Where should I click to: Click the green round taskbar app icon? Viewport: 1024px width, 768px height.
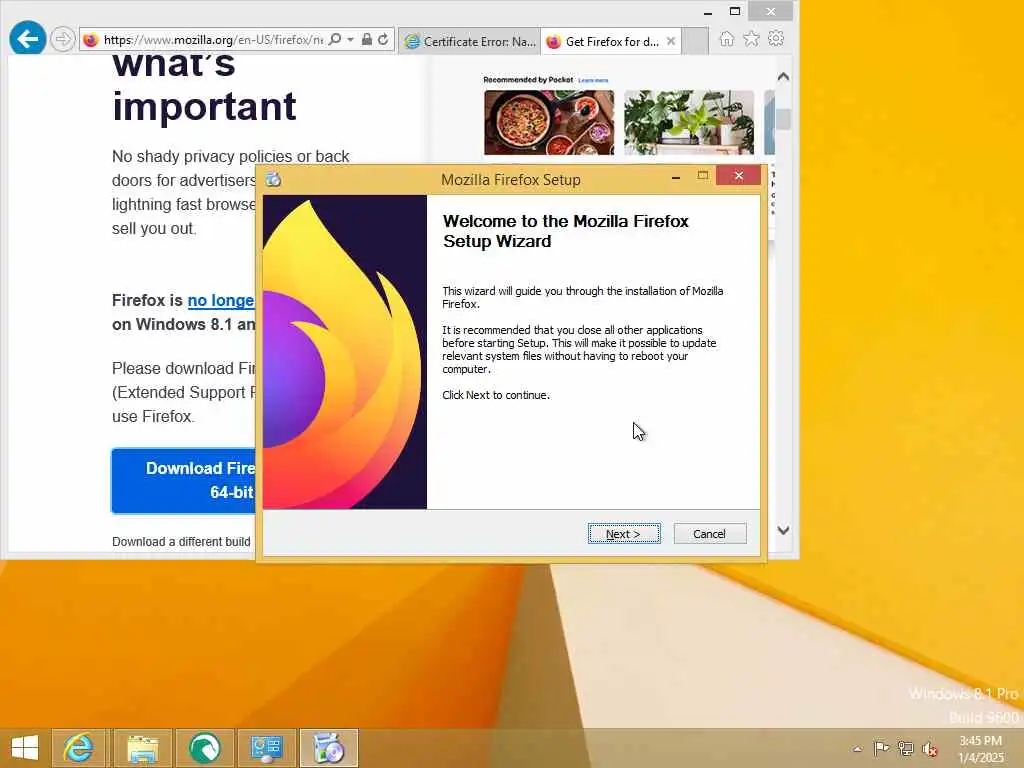coord(204,748)
